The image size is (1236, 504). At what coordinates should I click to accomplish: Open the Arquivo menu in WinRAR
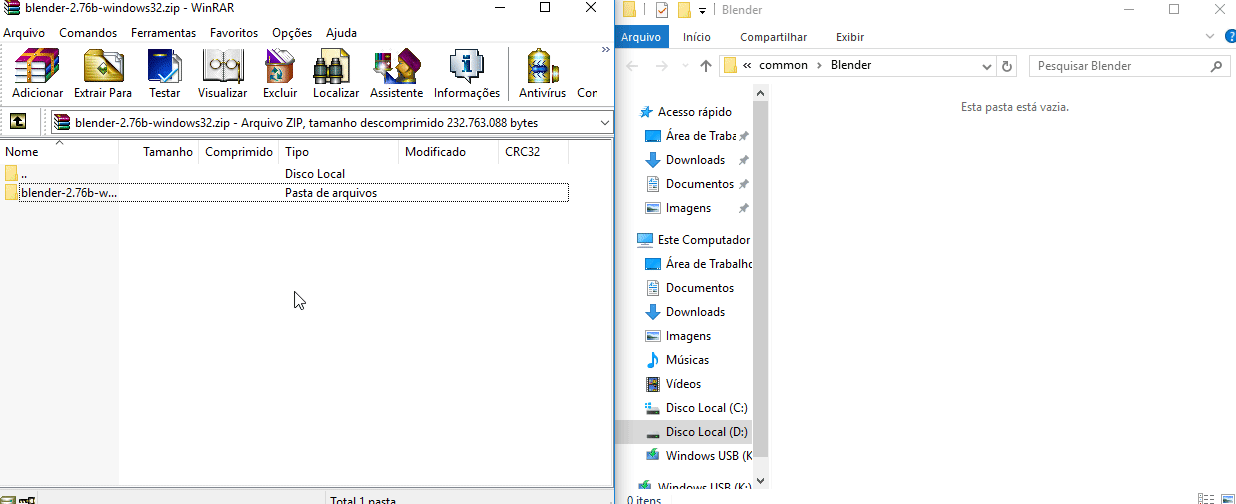(24, 33)
